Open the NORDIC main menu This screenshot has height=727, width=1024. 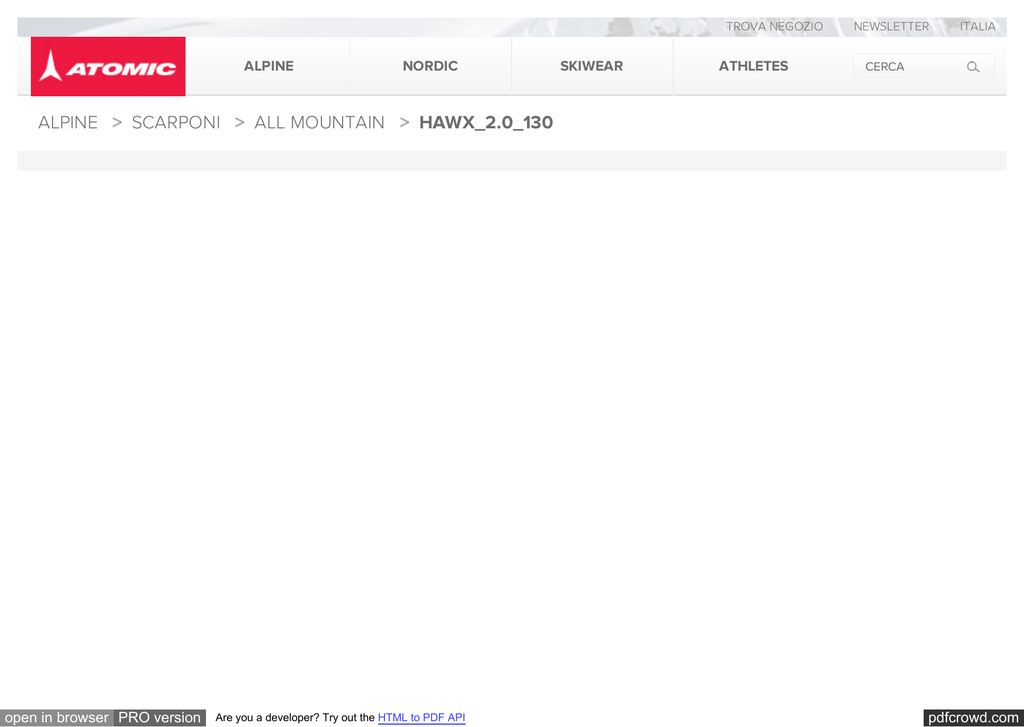[x=430, y=66]
